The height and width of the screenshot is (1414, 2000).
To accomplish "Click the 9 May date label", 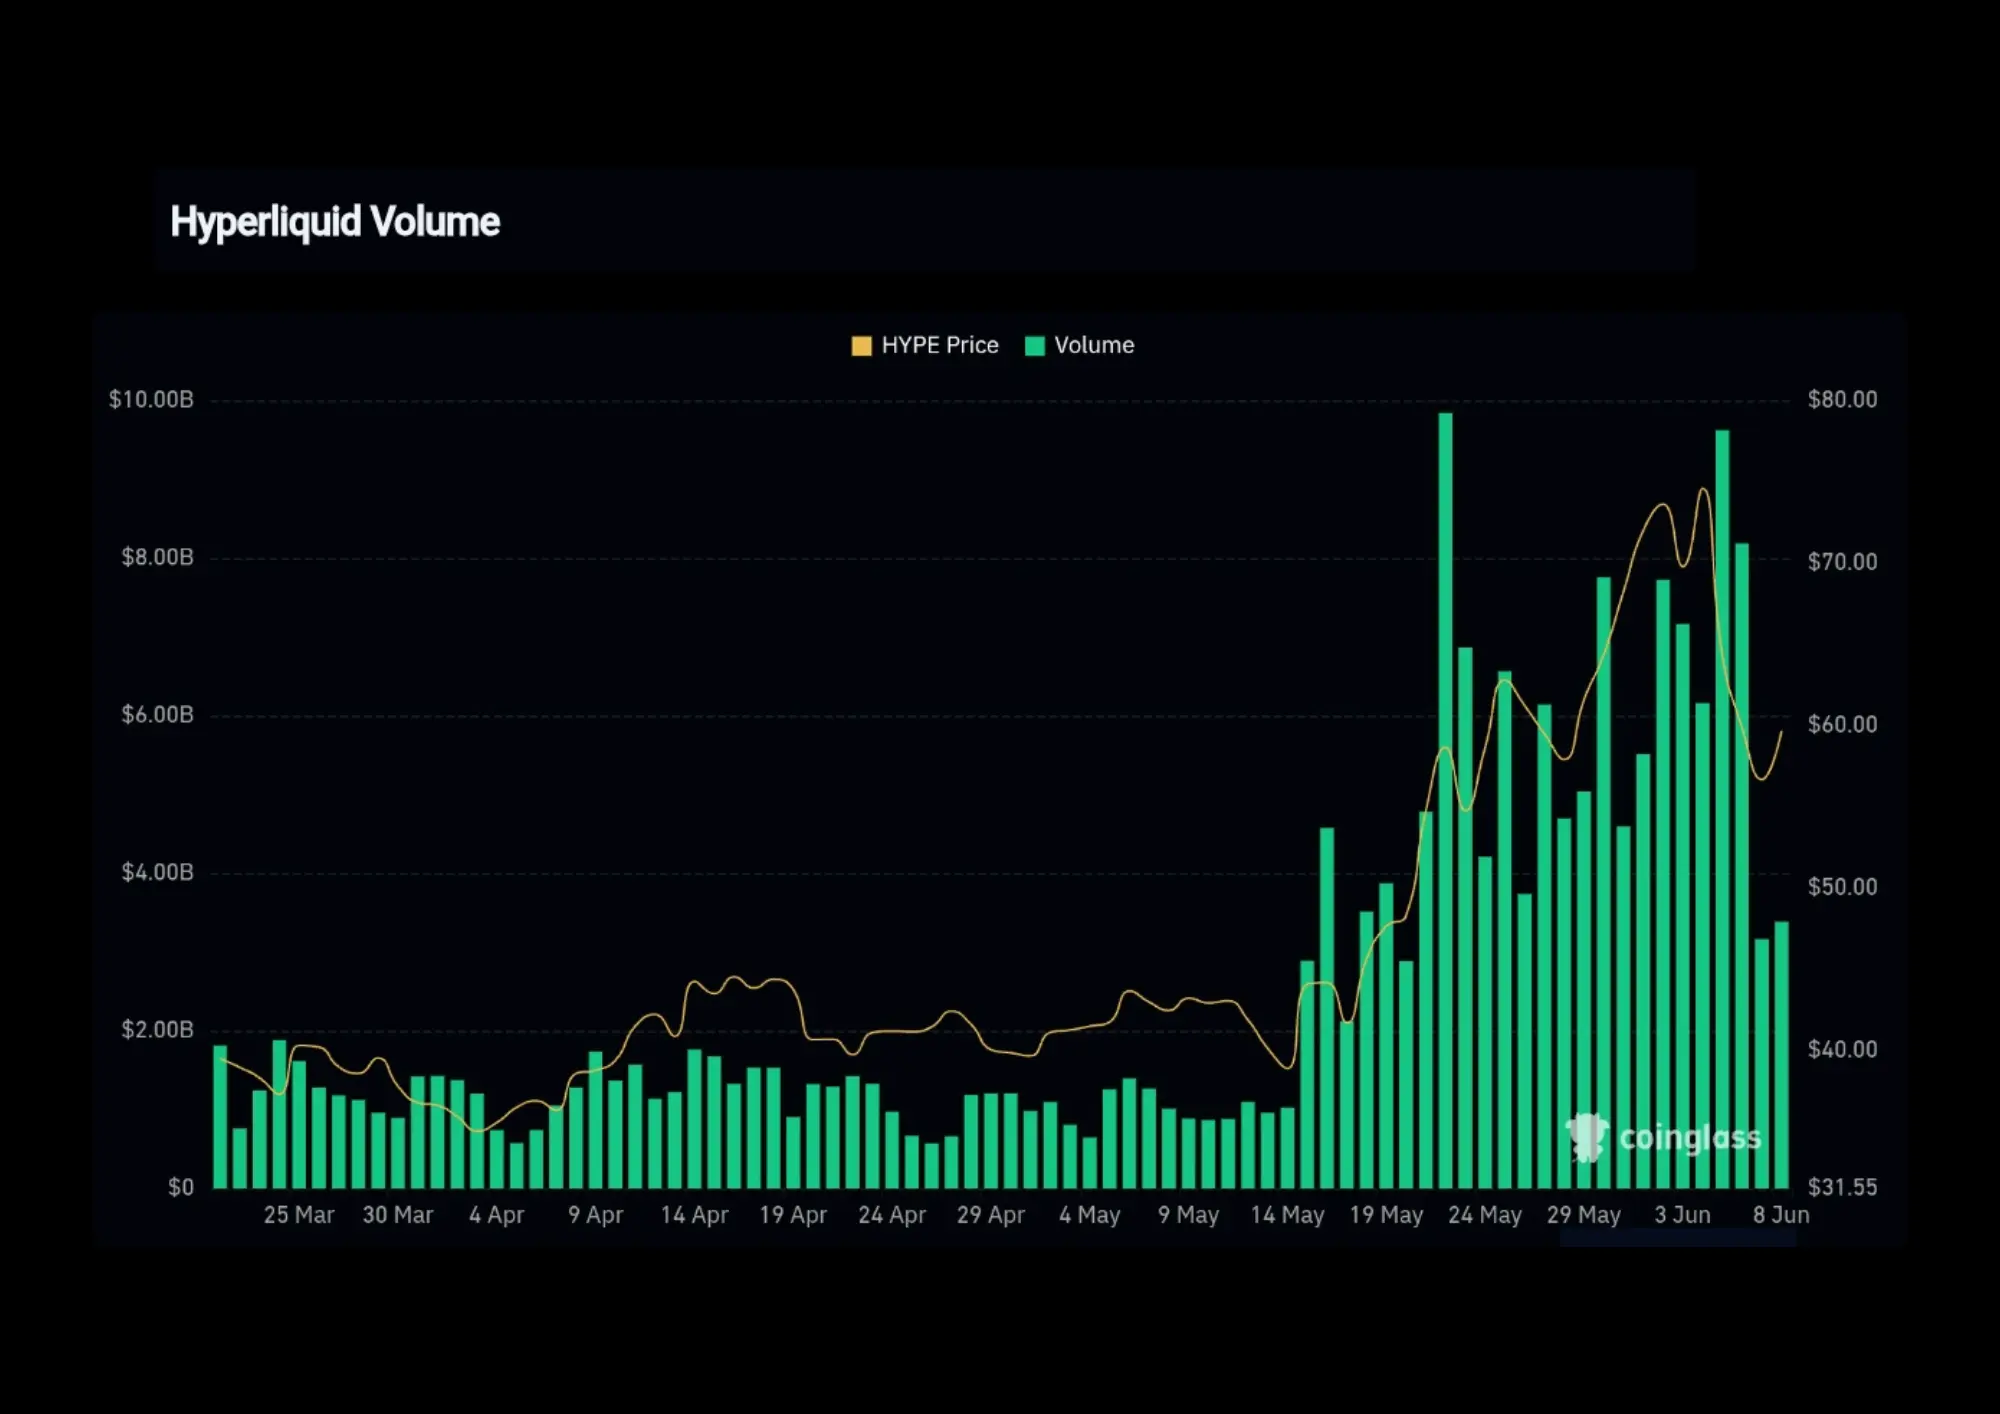I will 1189,1215.
